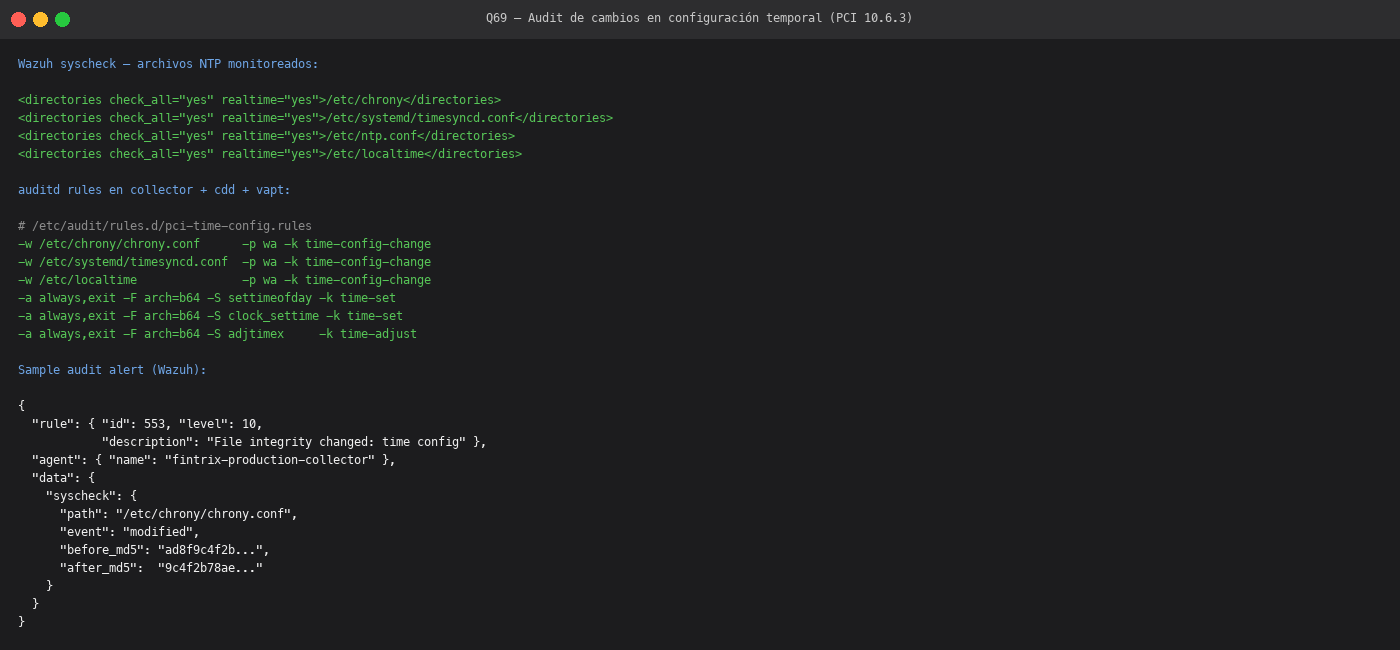Click the "path" /etc/chrony/chrony.conf JSON line
This screenshot has height=650, width=1400.
tap(179, 514)
